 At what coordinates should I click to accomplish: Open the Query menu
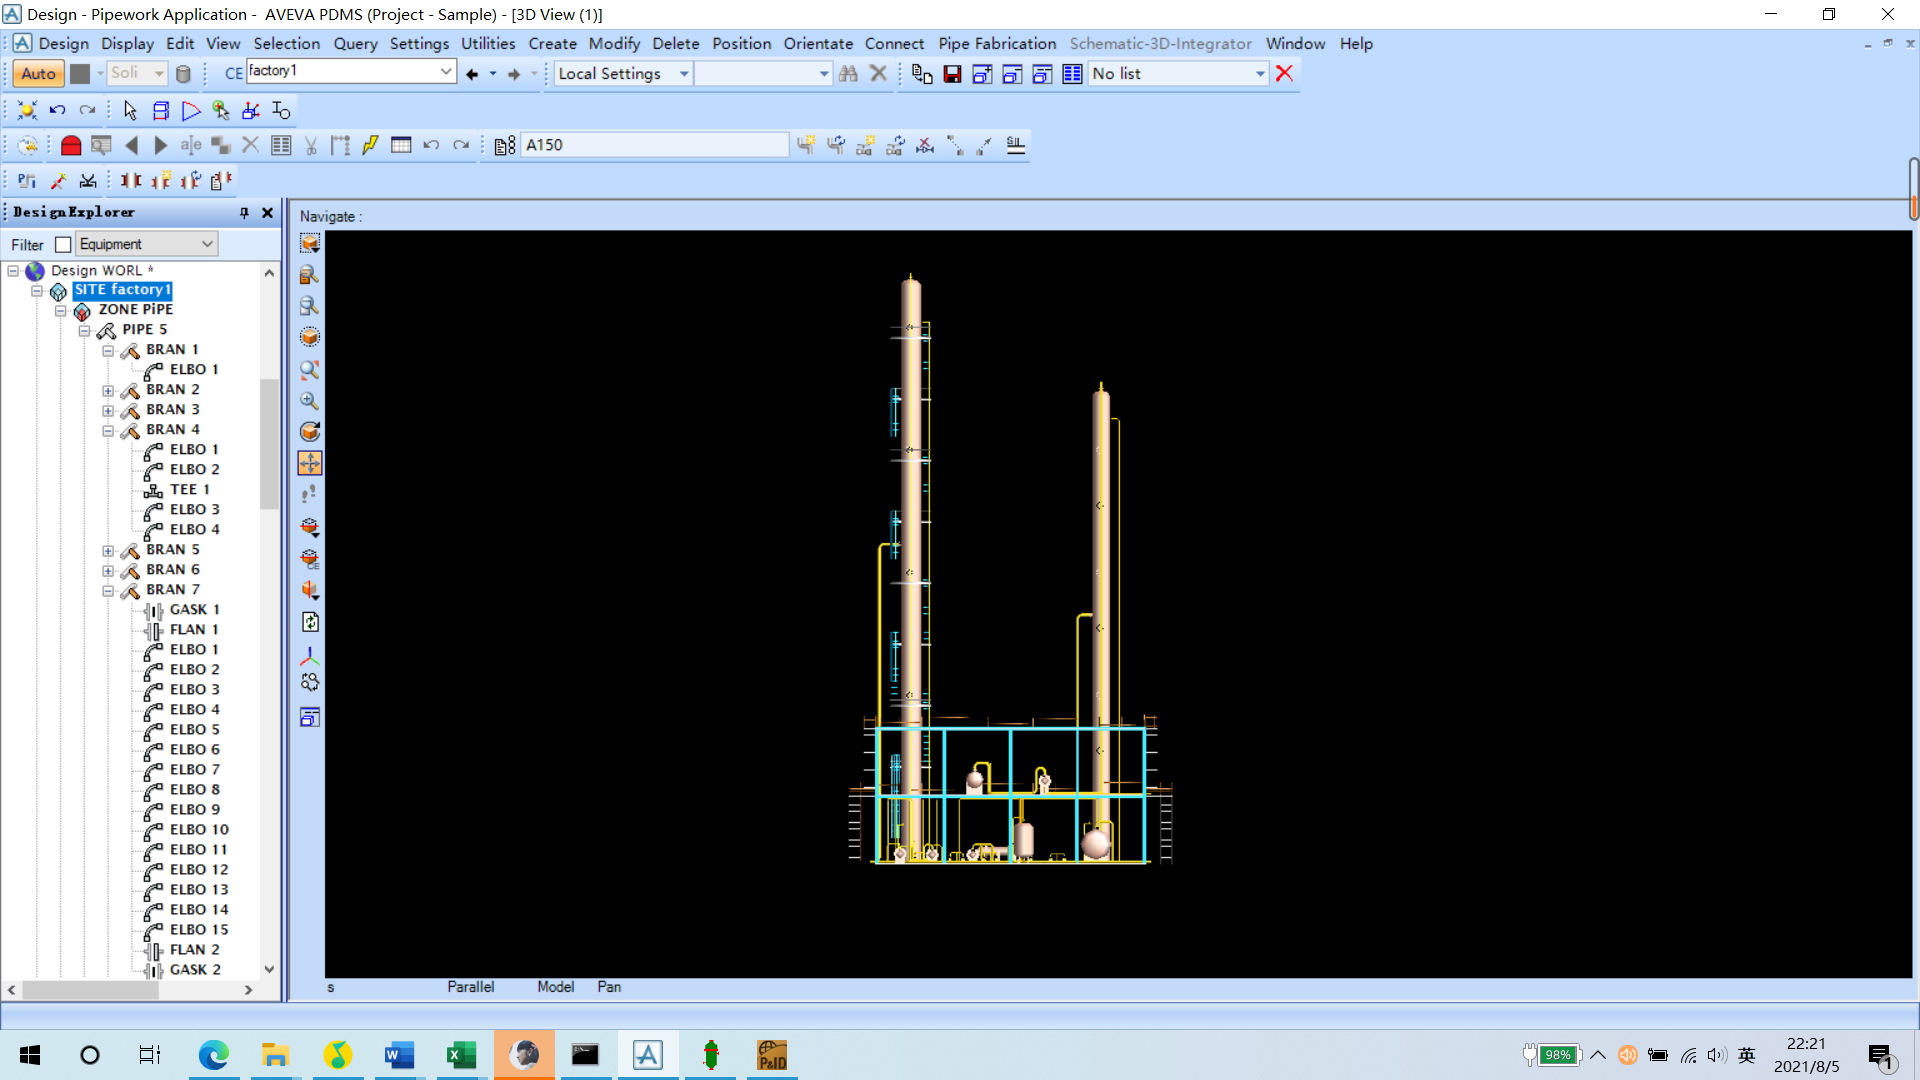(355, 44)
